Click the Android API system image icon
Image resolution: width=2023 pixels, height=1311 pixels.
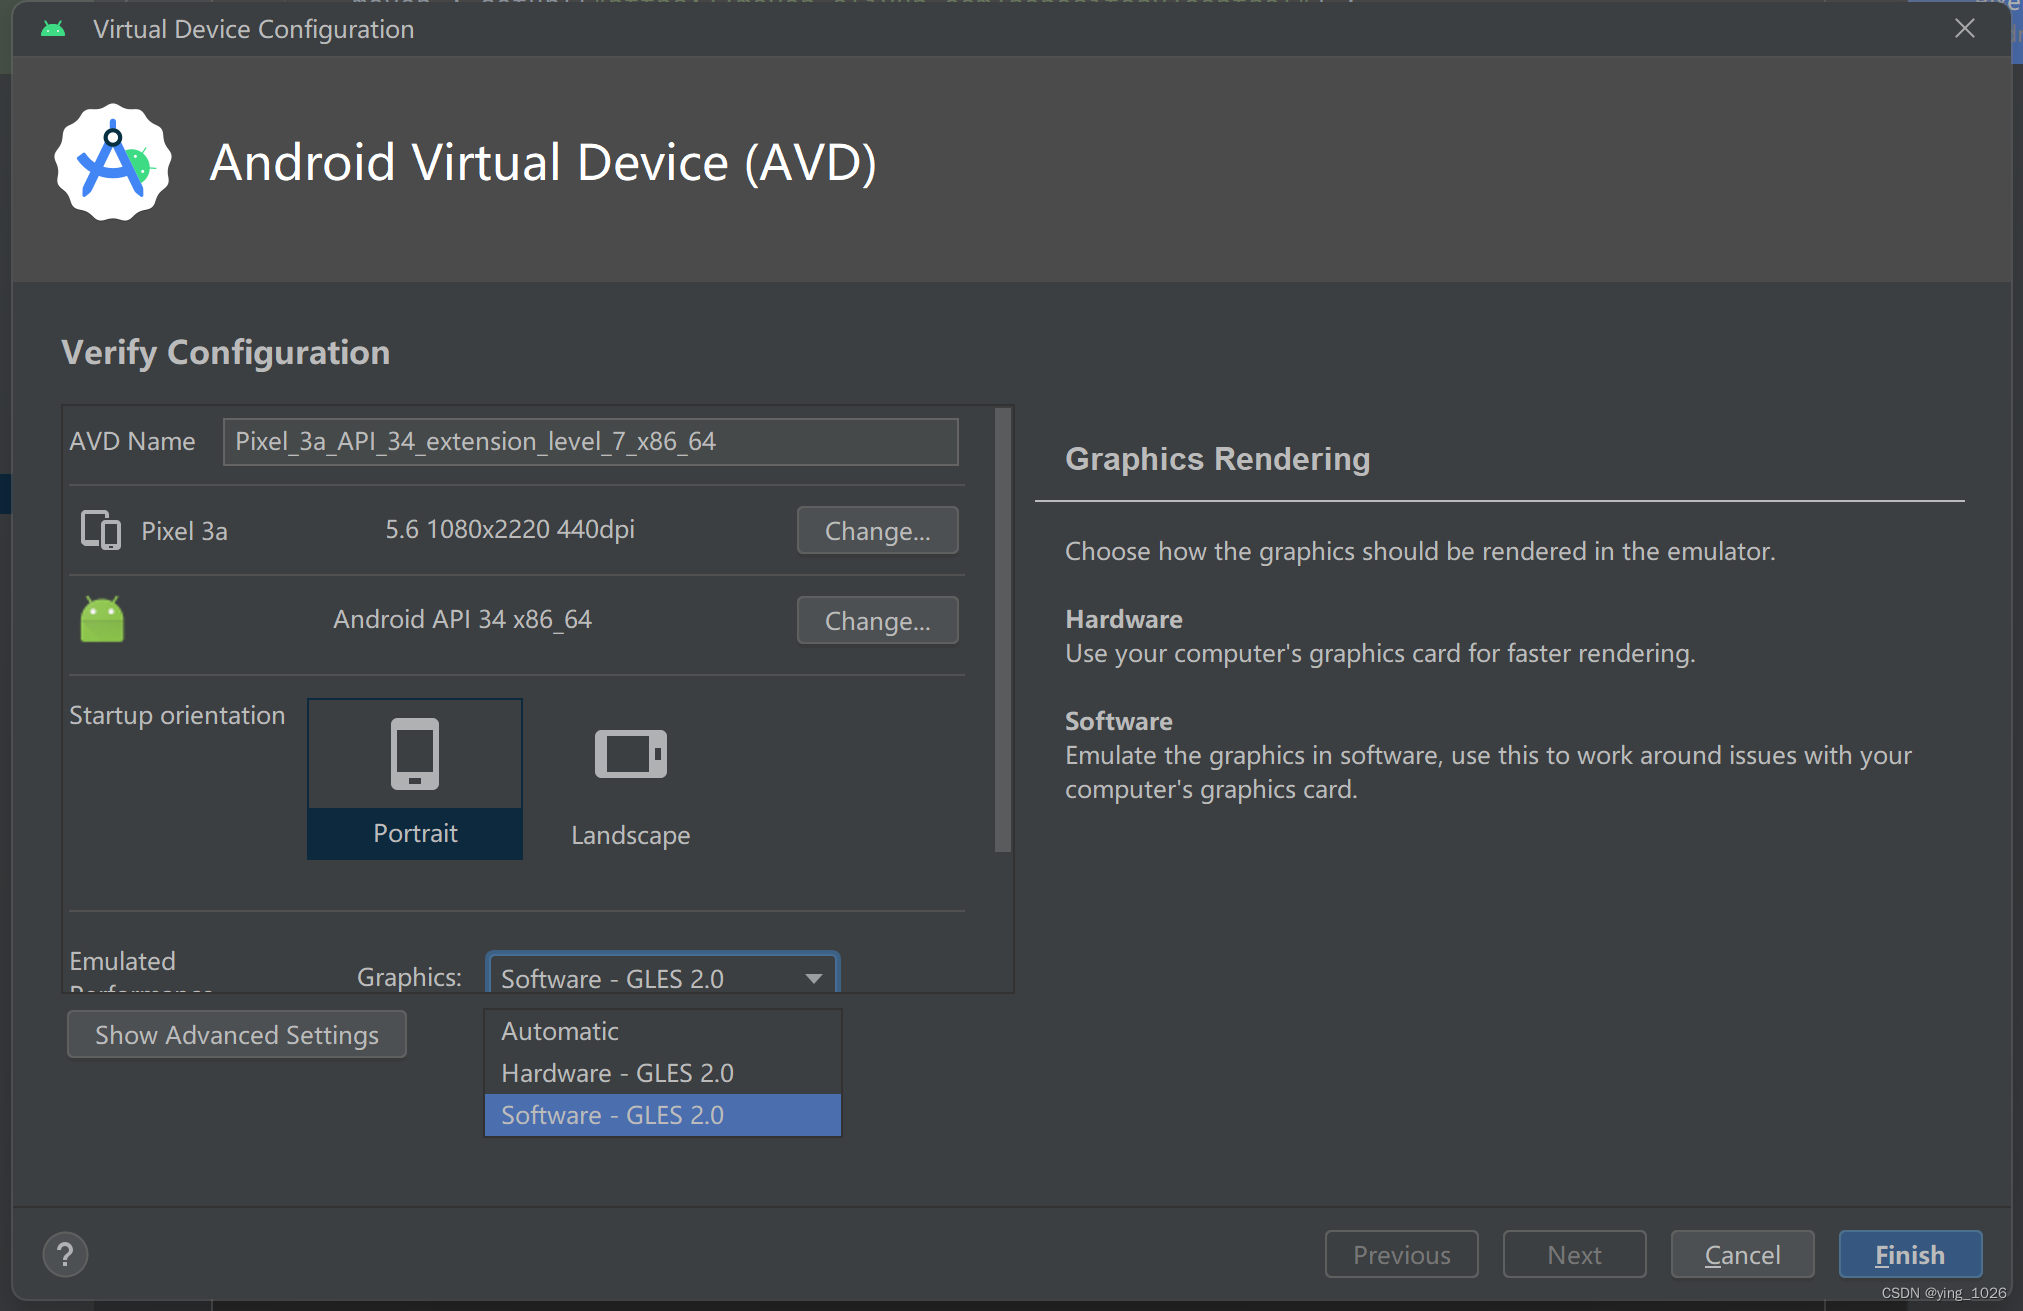(100, 616)
